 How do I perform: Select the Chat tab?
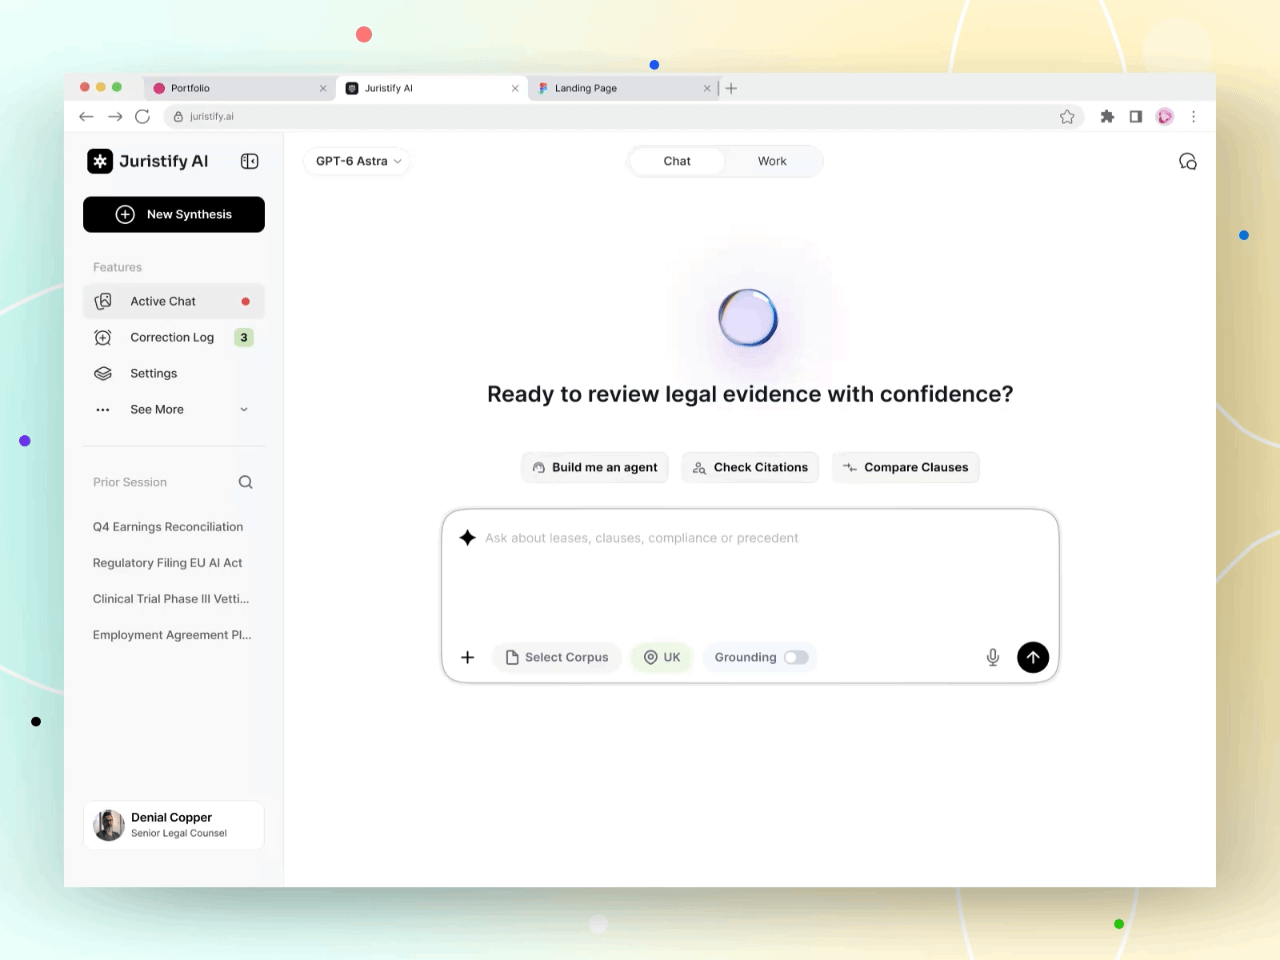pyautogui.click(x=677, y=161)
